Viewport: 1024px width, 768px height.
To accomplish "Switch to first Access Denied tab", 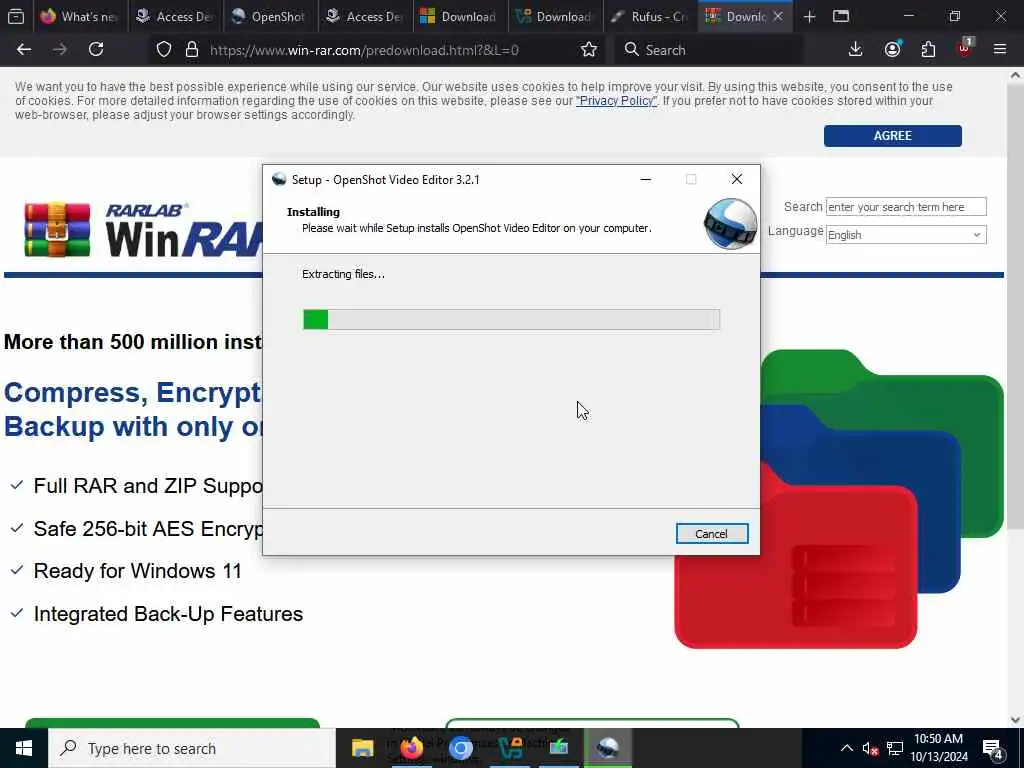I will coord(175,16).
